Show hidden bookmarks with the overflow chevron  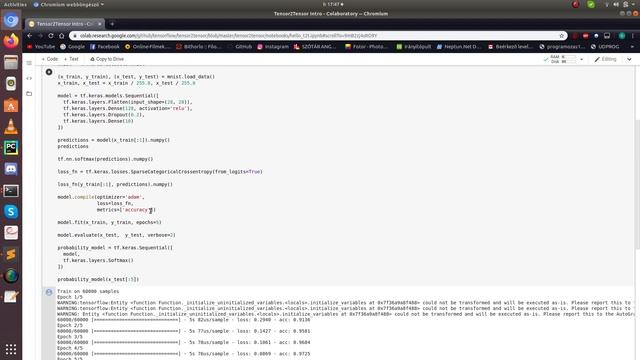632,47
